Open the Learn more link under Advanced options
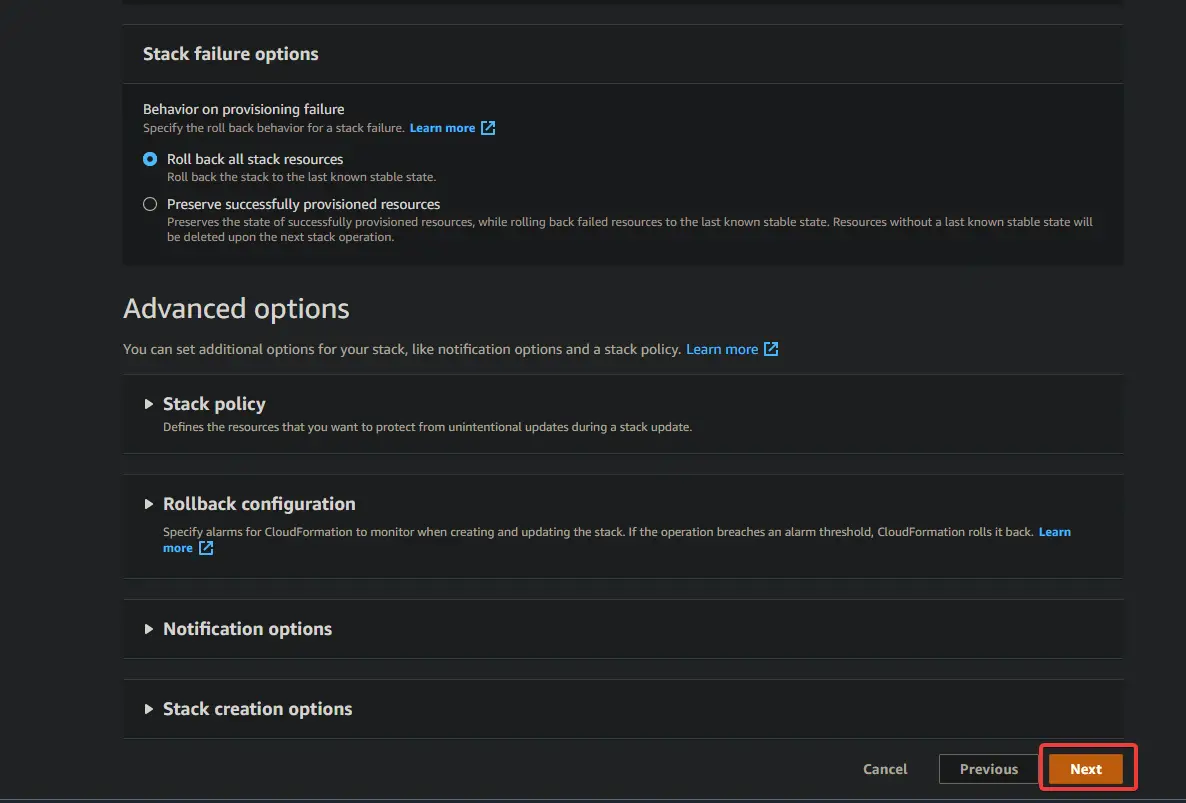 pyautogui.click(x=722, y=349)
